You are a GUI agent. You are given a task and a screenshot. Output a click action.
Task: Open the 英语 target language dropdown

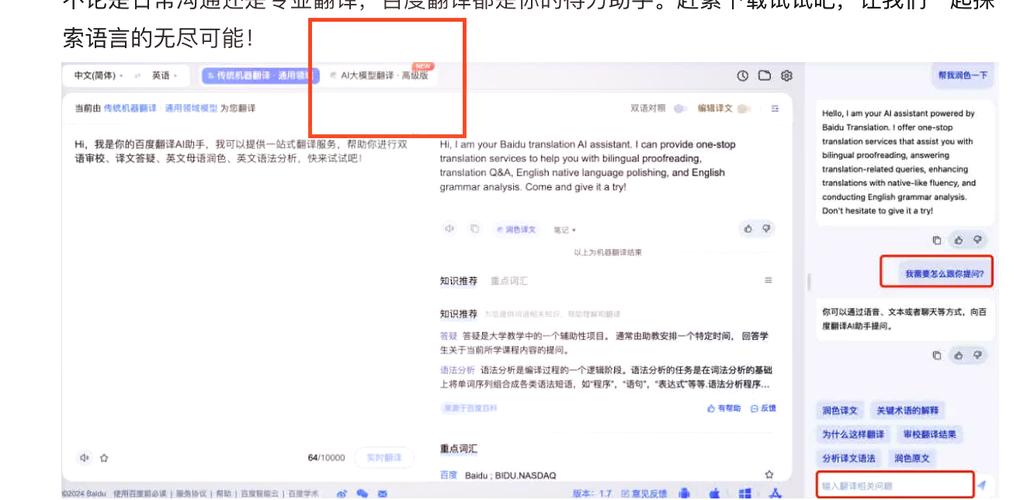tap(165, 76)
